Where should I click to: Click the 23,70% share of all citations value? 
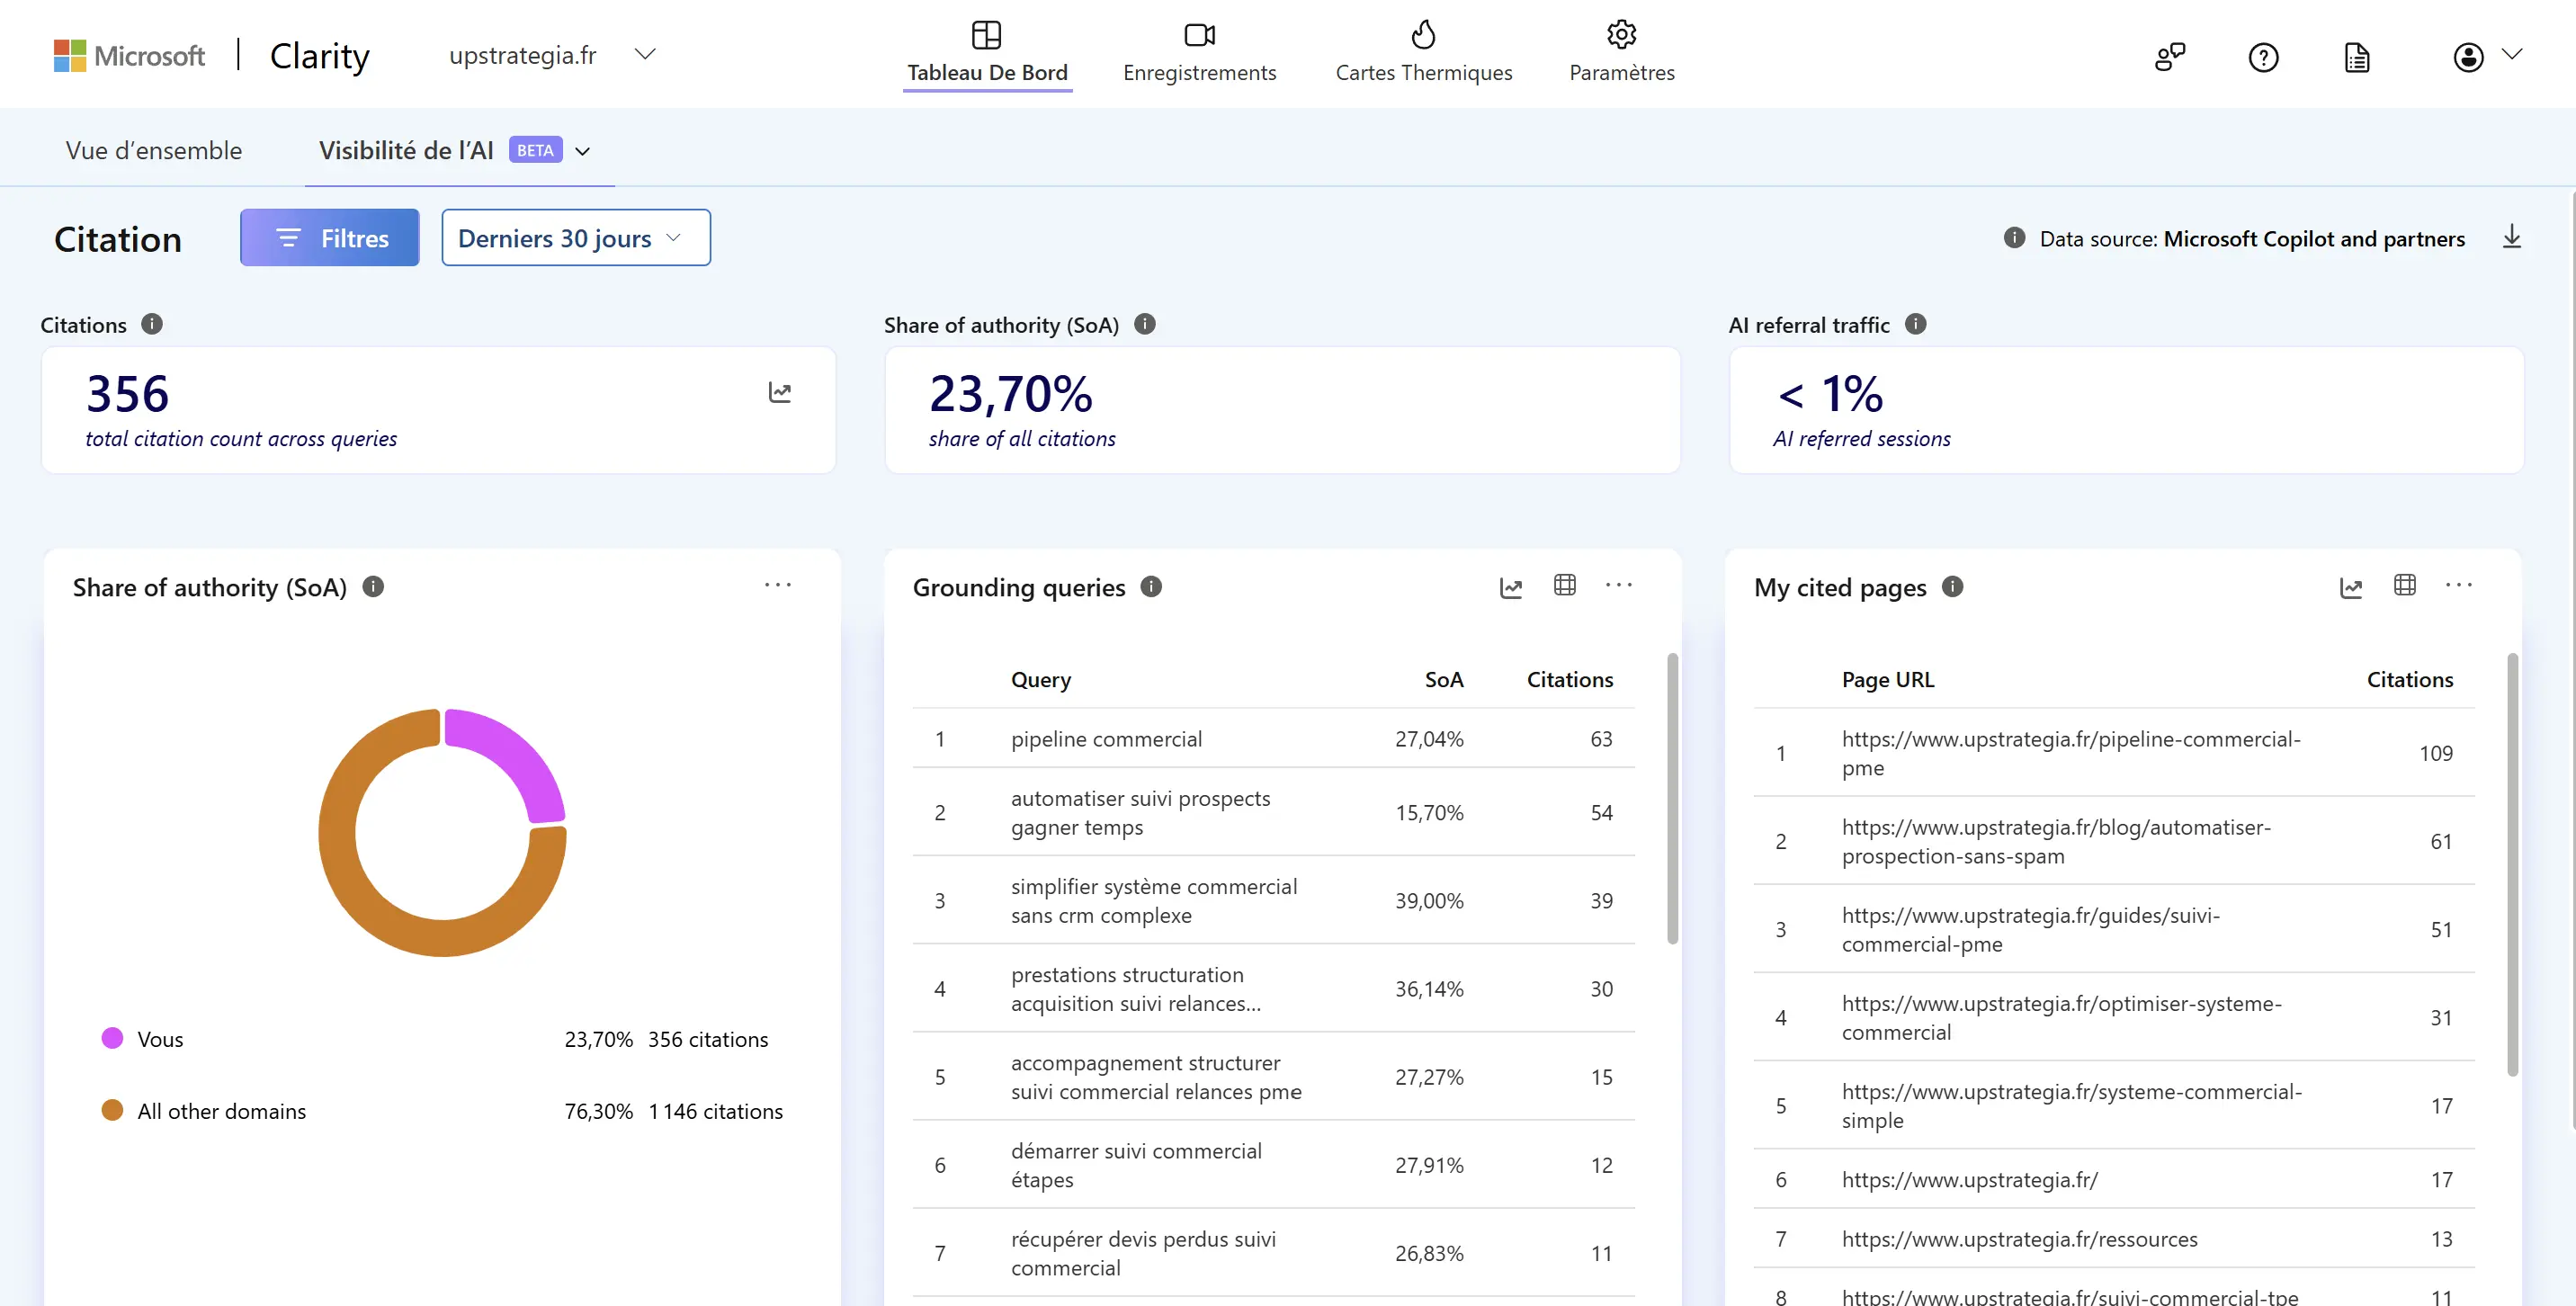[x=1010, y=393]
